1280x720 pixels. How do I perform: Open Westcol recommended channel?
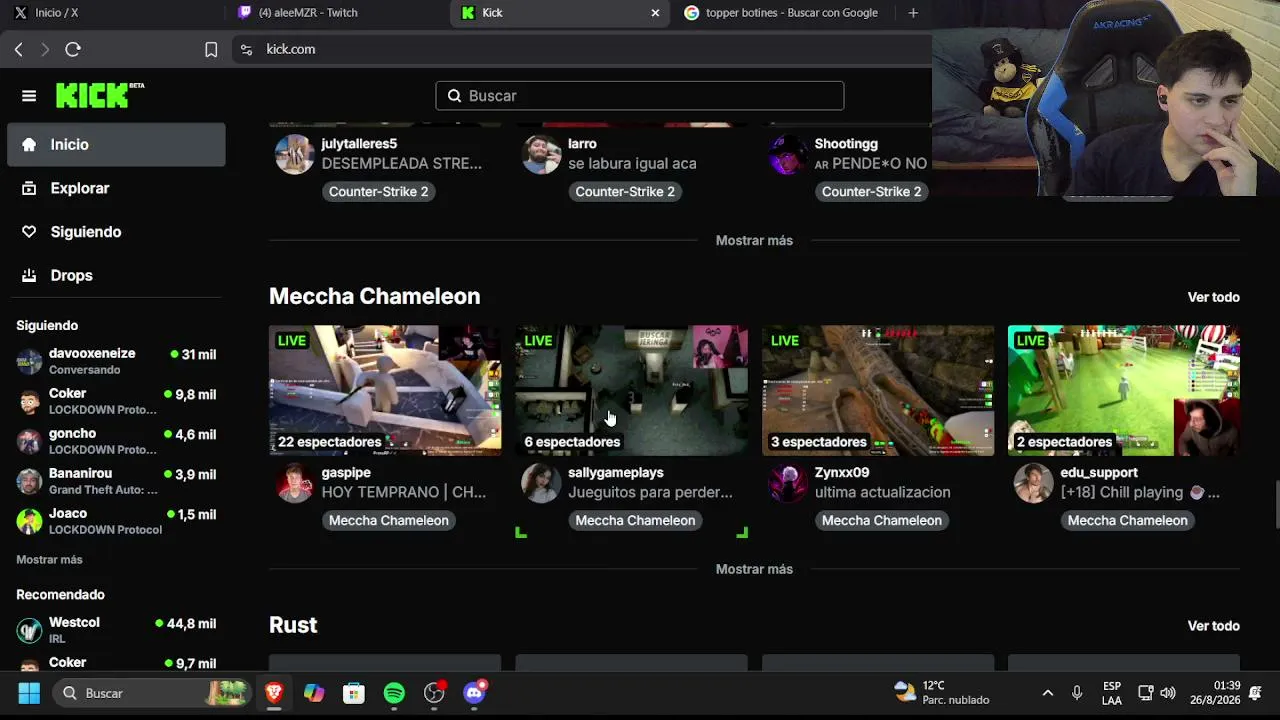coord(116,630)
